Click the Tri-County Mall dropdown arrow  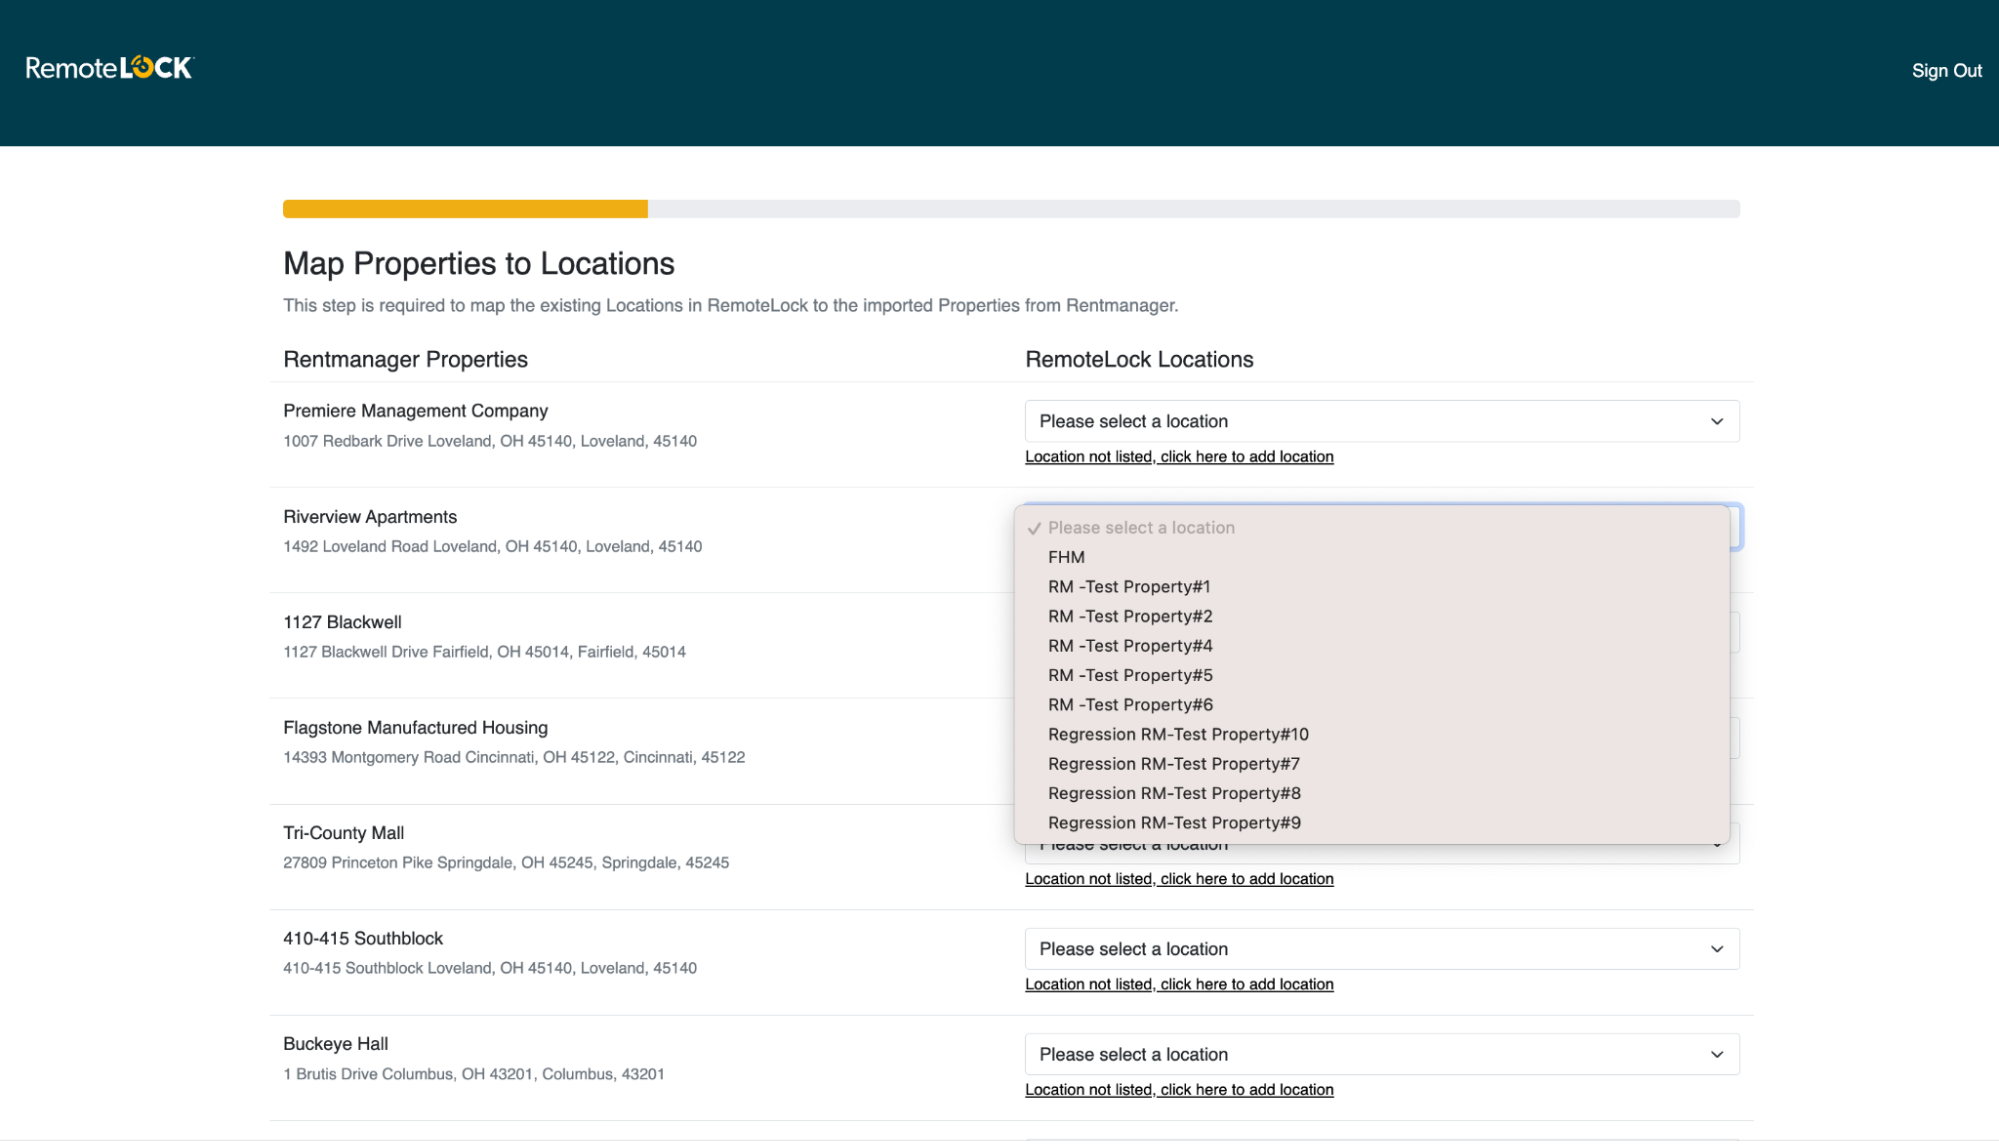pos(1718,843)
